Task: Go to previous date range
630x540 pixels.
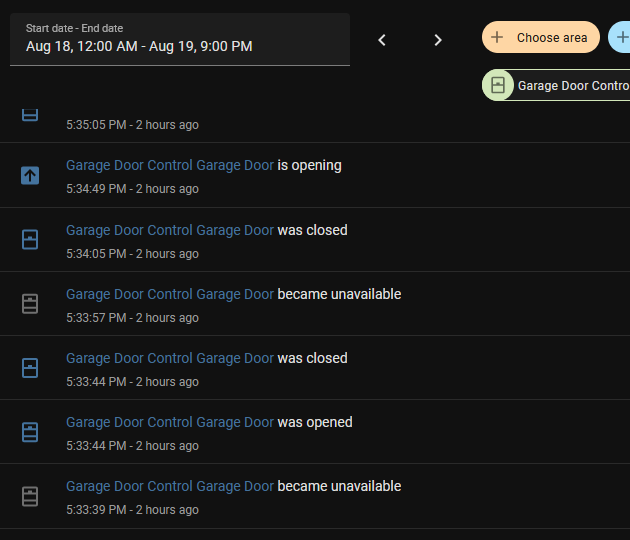Action: 382,40
